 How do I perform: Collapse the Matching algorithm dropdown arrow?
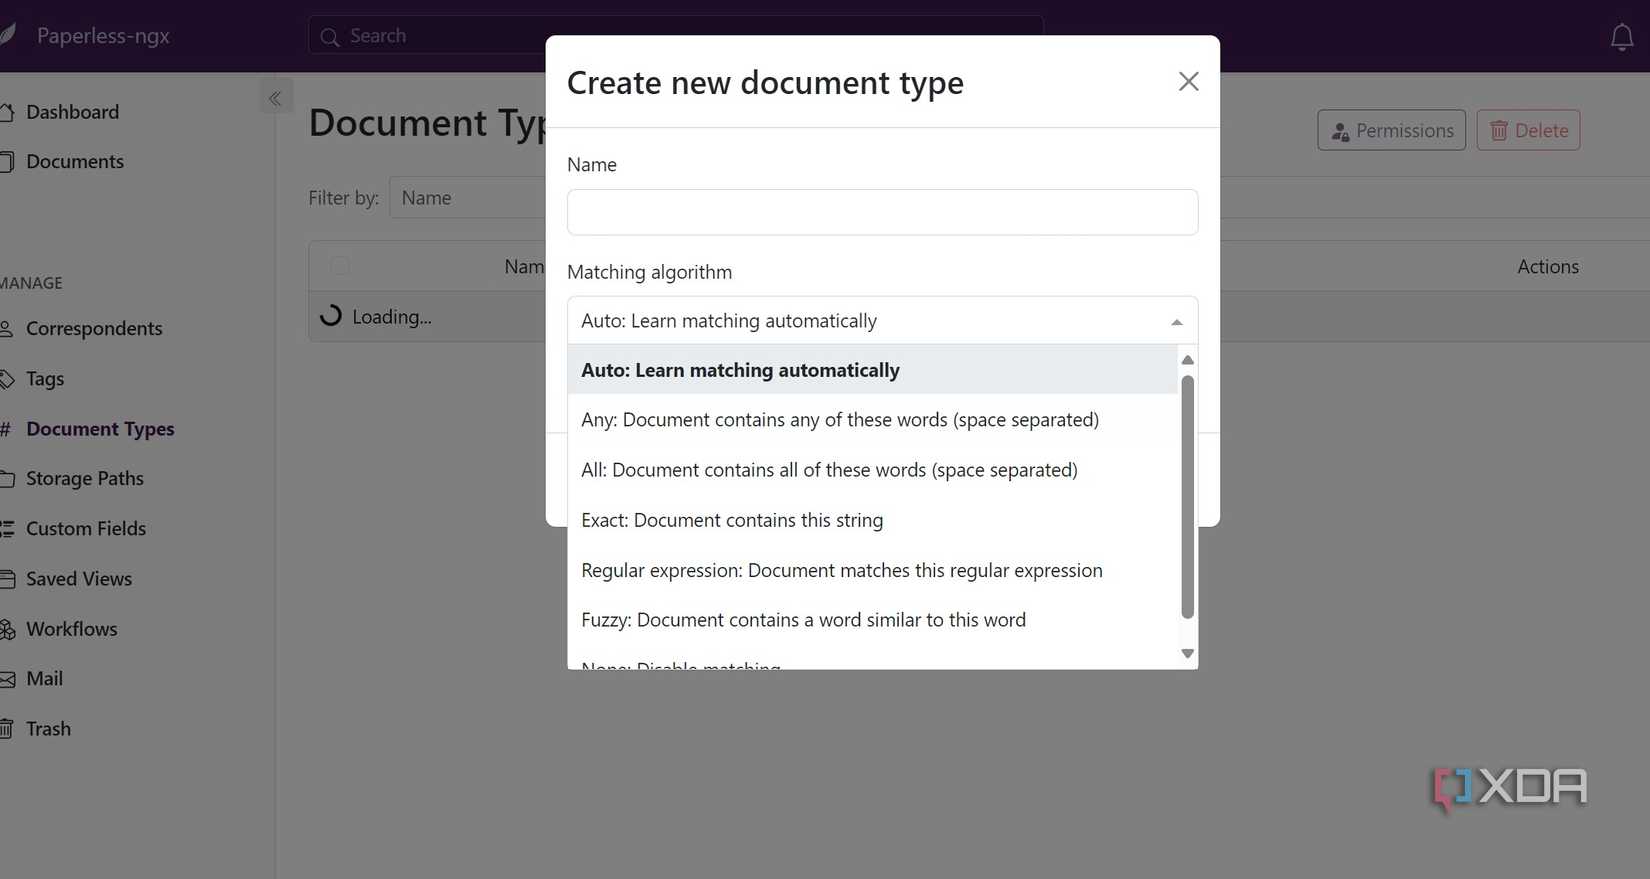tap(1176, 322)
